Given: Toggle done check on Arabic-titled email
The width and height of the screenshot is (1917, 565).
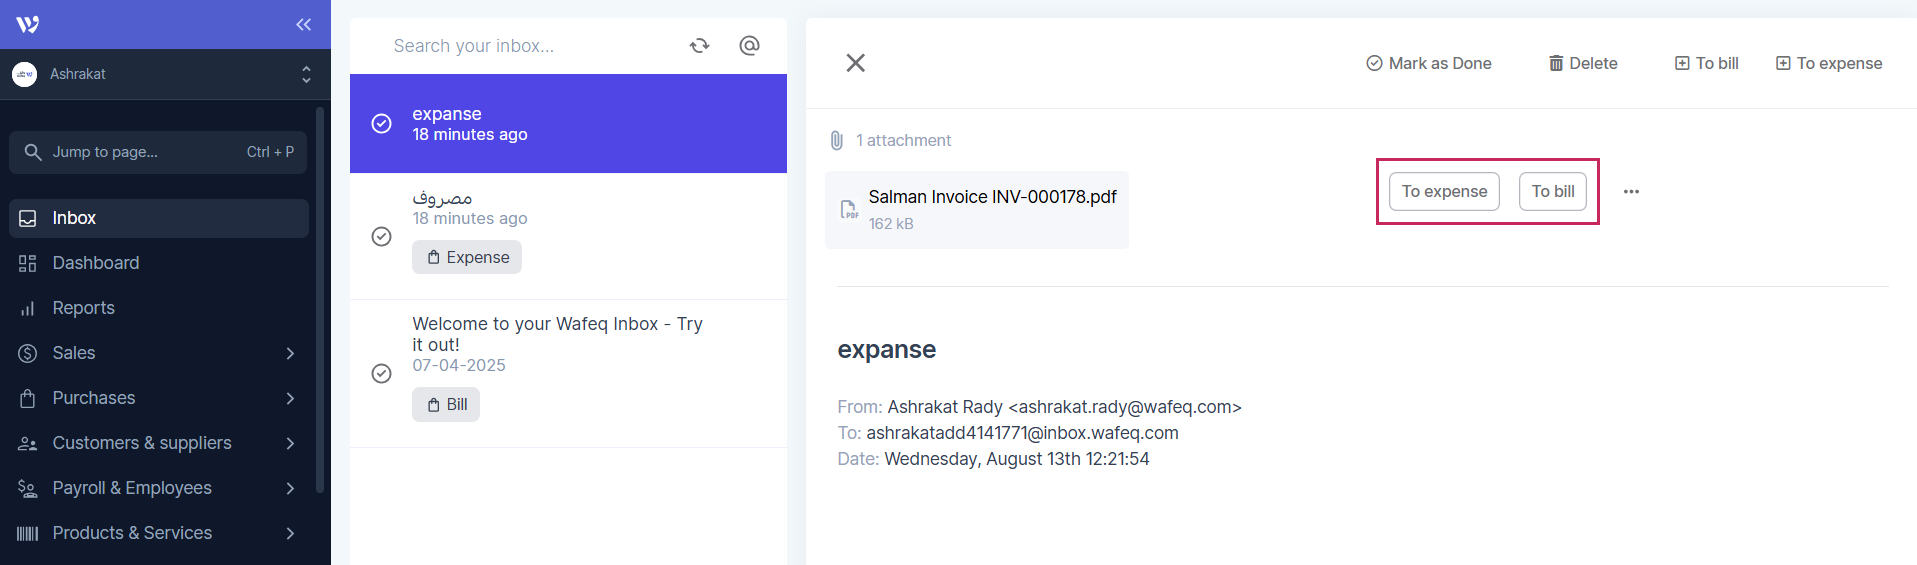Looking at the screenshot, I should tap(381, 237).
